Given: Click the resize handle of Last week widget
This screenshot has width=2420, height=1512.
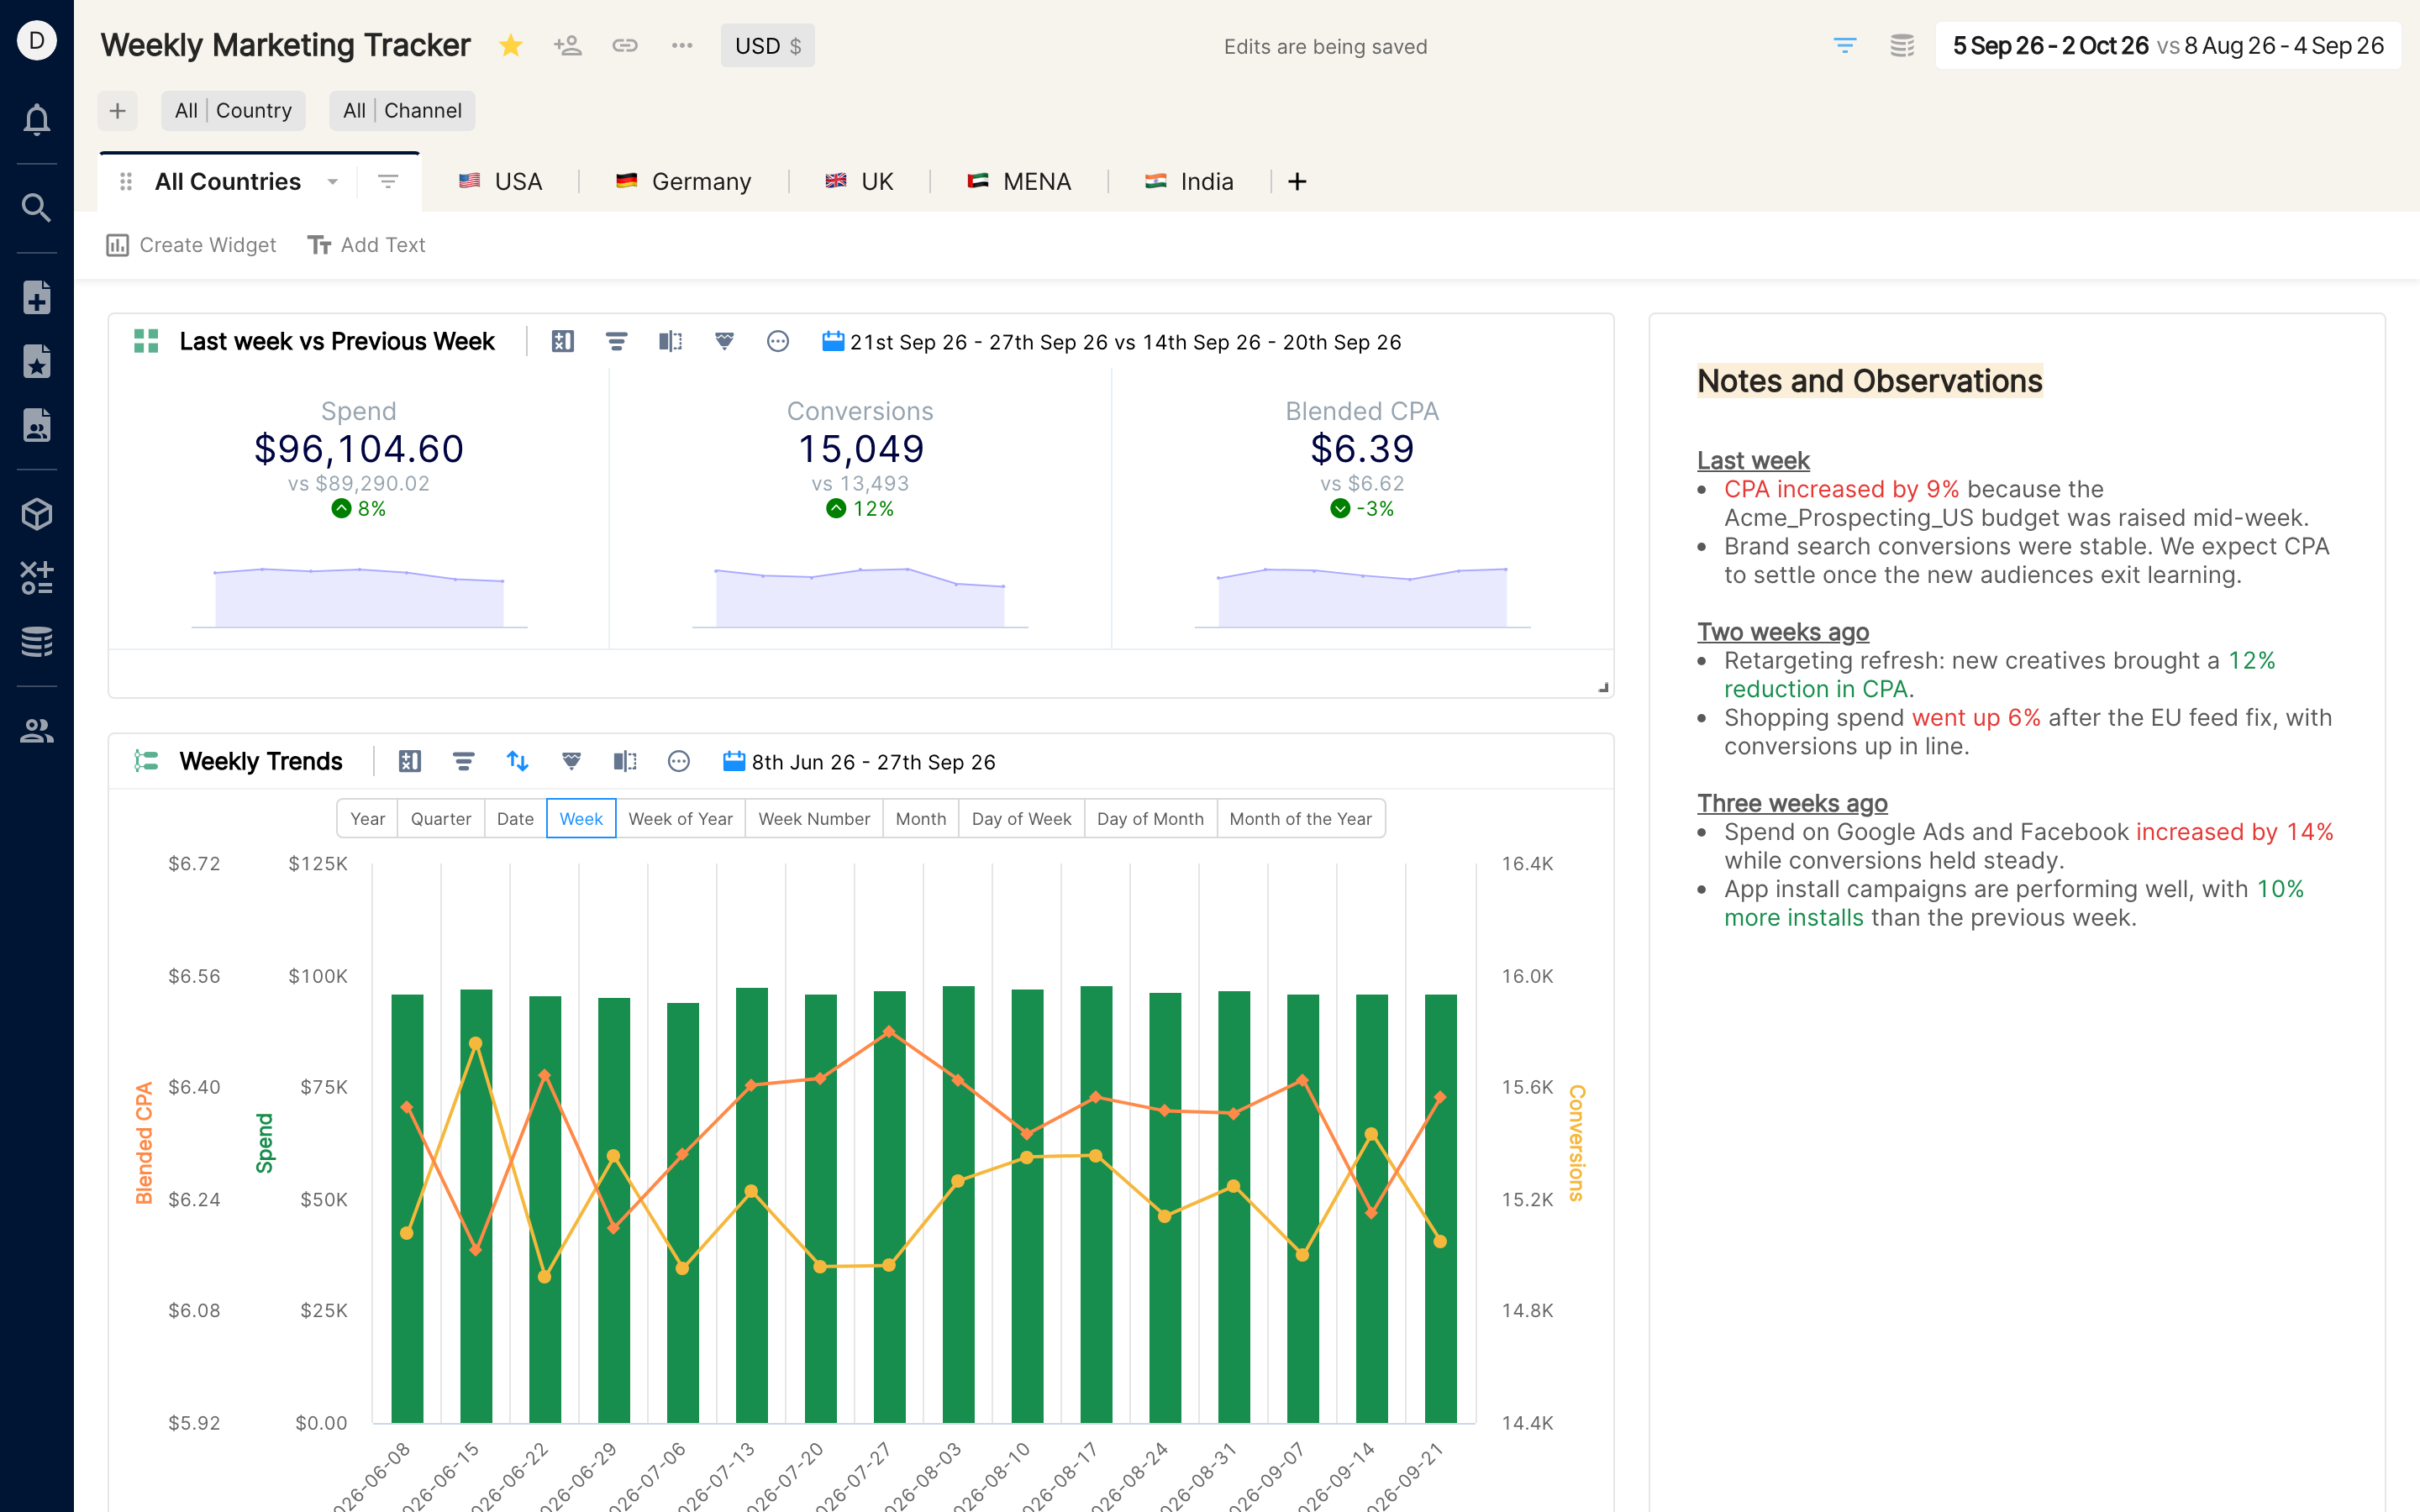Looking at the screenshot, I should tap(1603, 687).
